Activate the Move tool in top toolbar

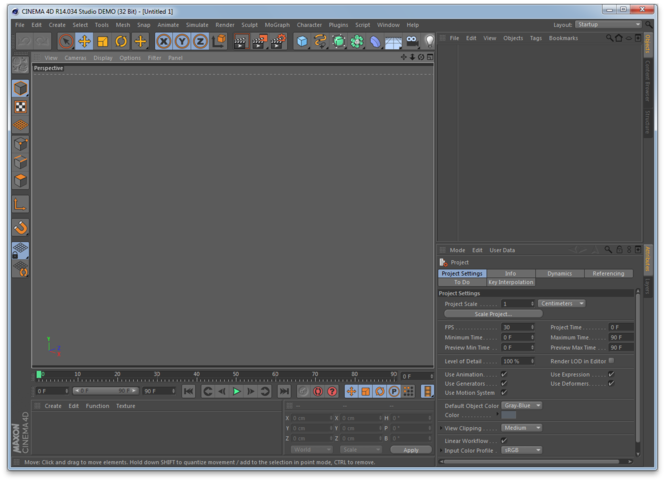84,41
